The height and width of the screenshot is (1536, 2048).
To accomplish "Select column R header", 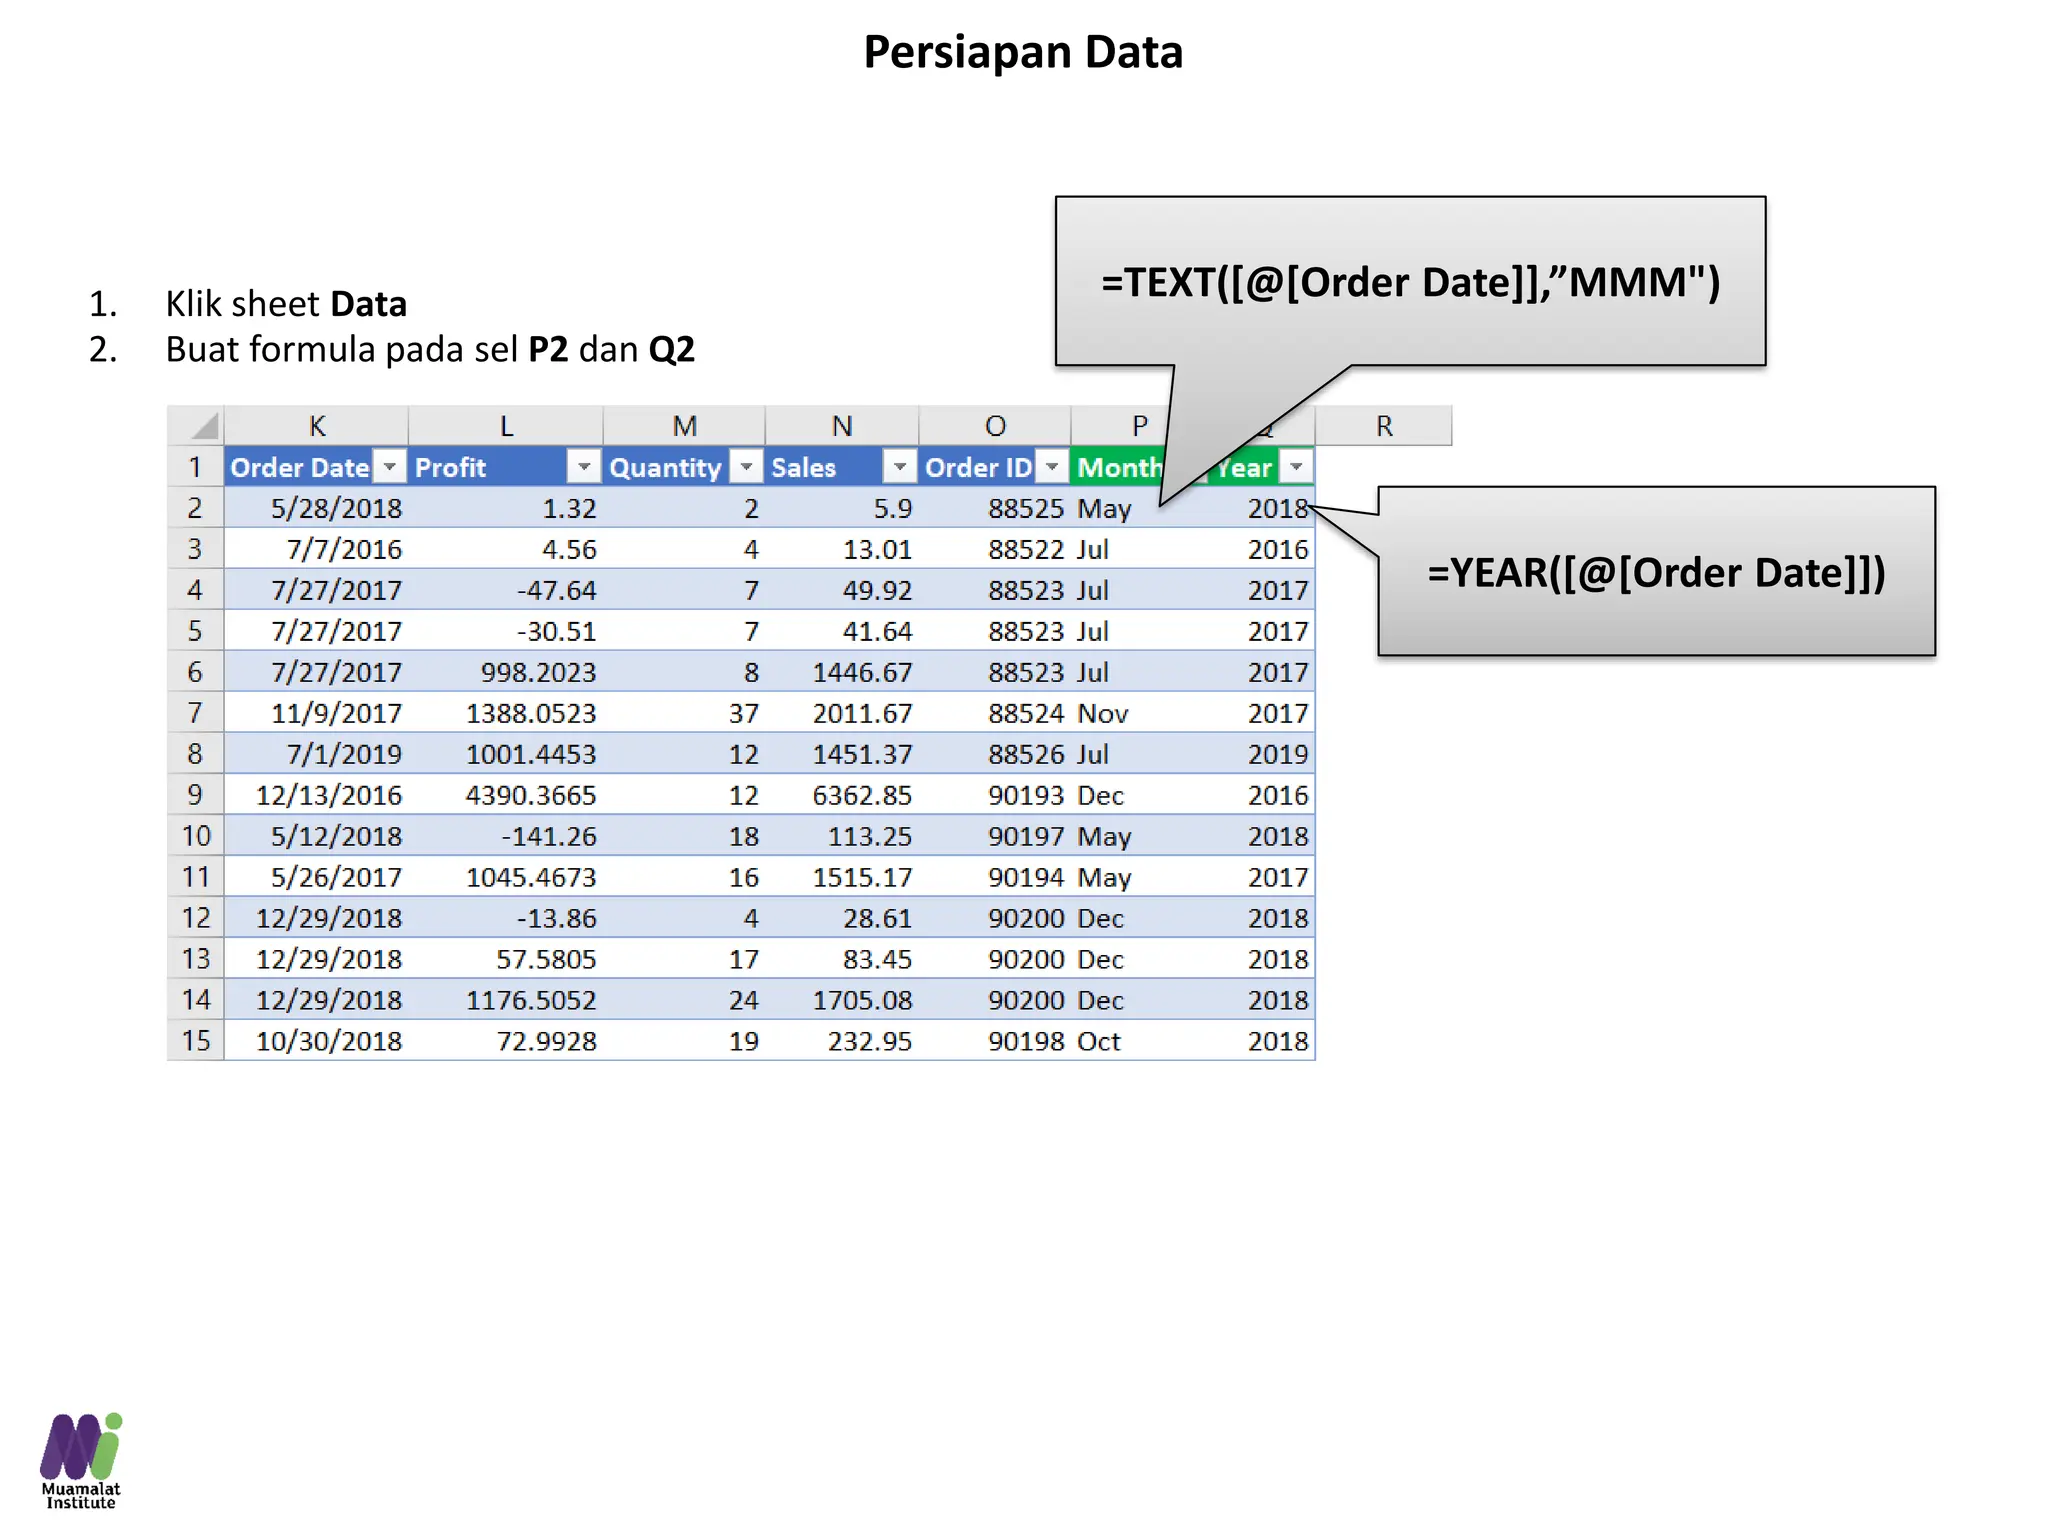I will (x=1384, y=426).
